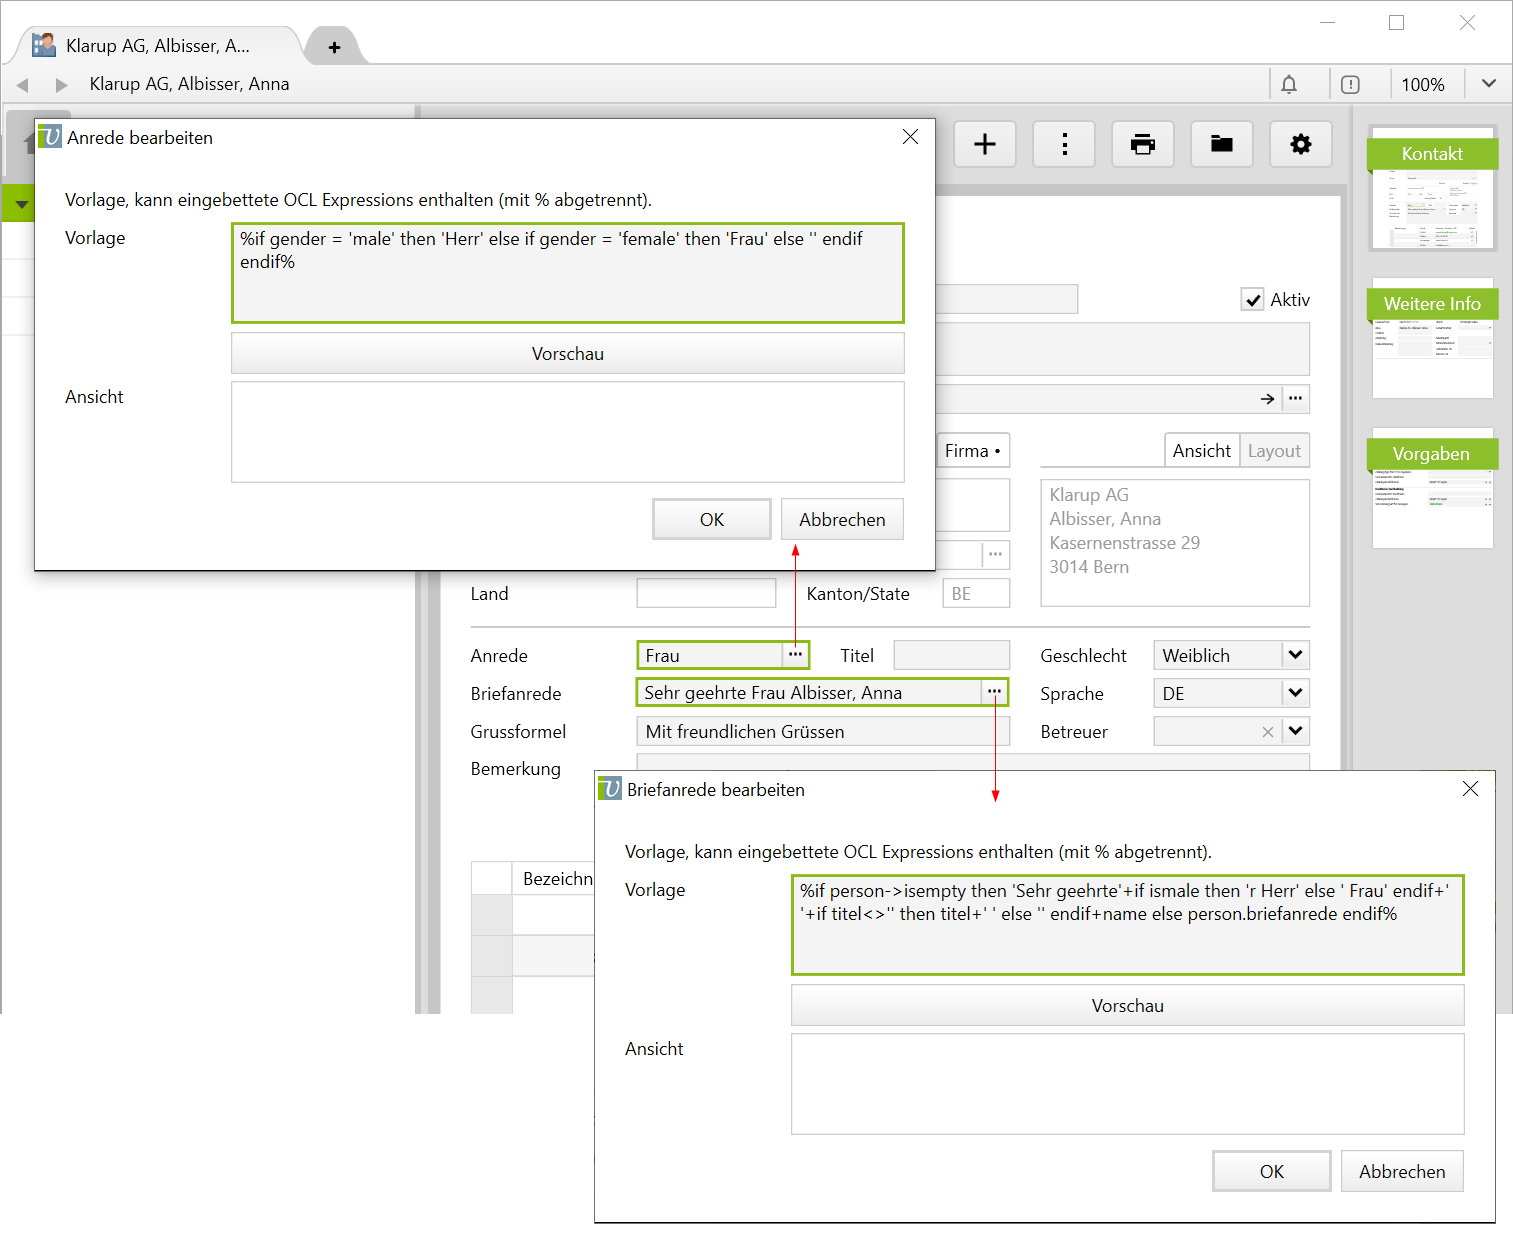Expand the Sprache dropdown
Image resolution: width=1513 pixels, height=1239 pixels.
(x=1295, y=693)
